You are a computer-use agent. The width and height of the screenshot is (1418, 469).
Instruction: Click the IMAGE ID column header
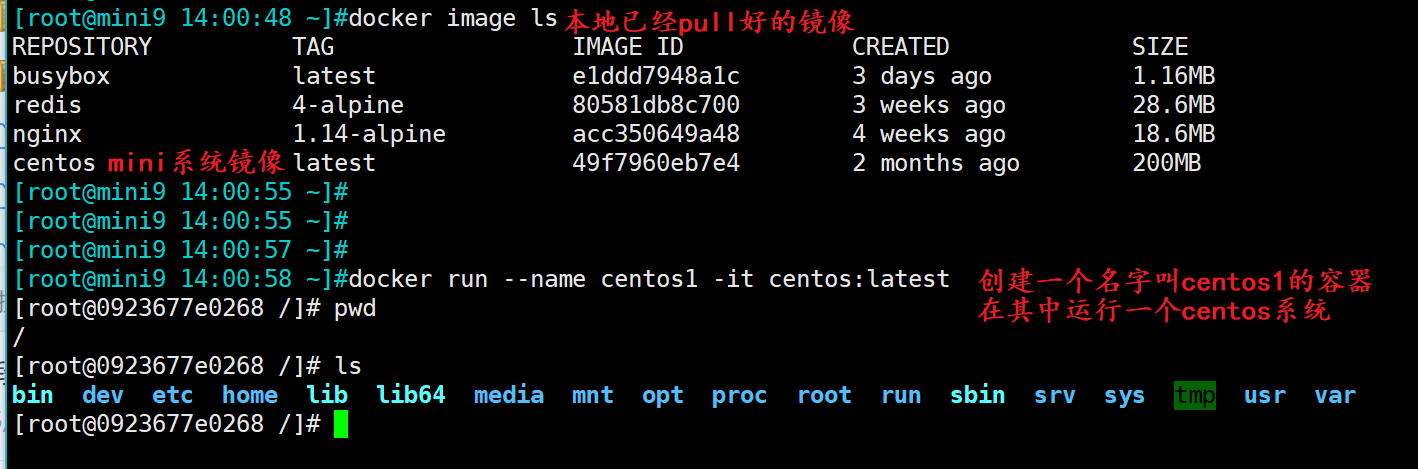click(x=628, y=47)
